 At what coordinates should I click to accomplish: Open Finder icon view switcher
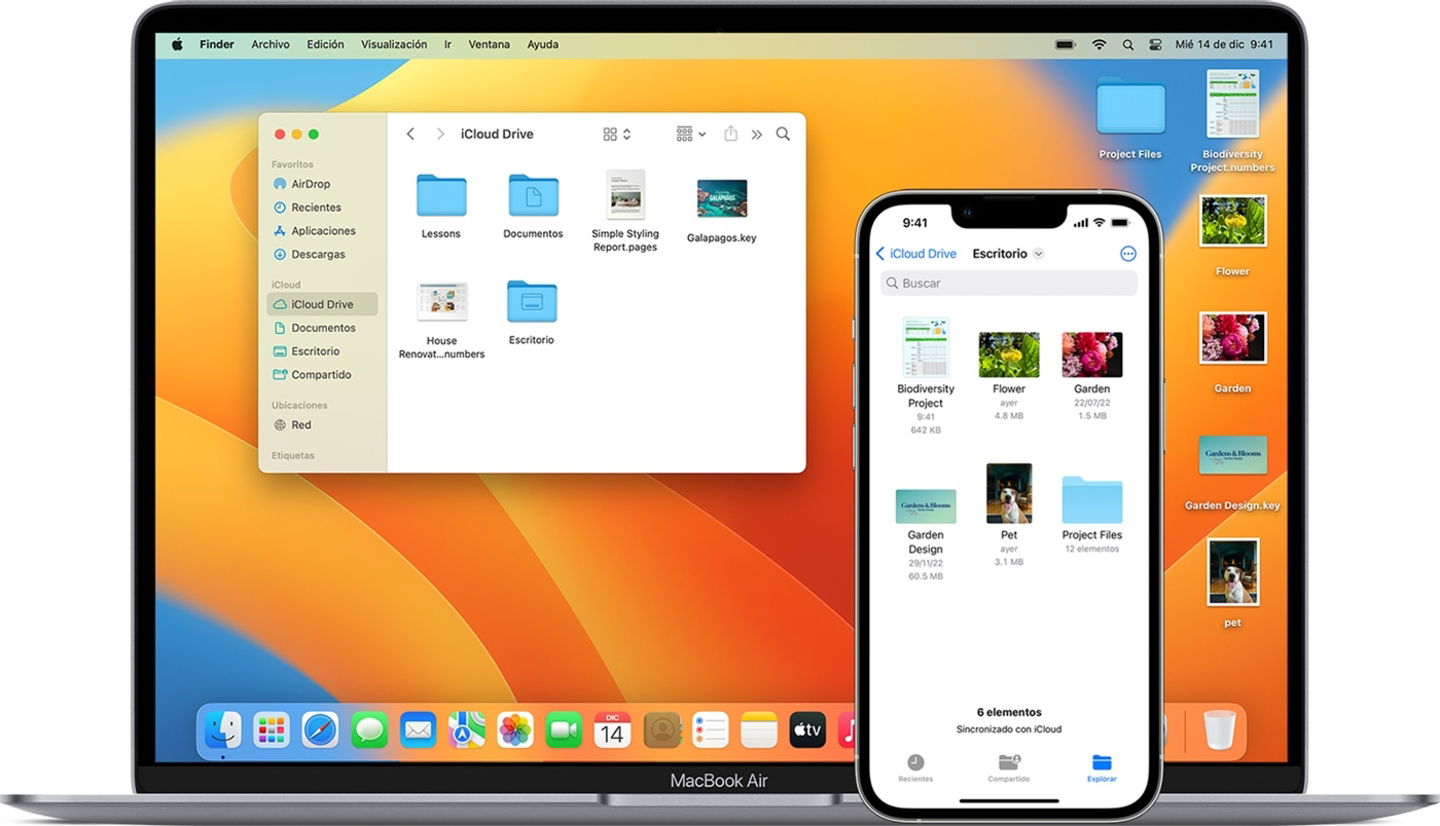tap(617, 134)
